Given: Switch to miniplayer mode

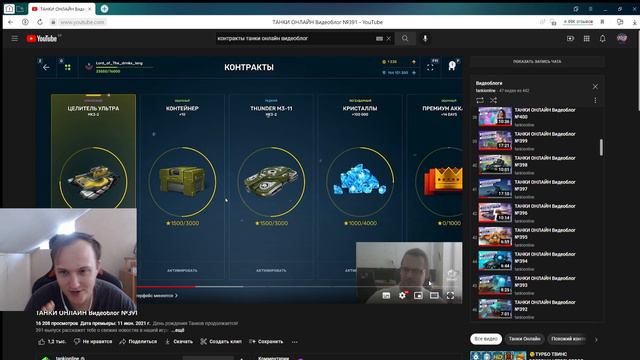Looking at the screenshot, I should [418, 295].
